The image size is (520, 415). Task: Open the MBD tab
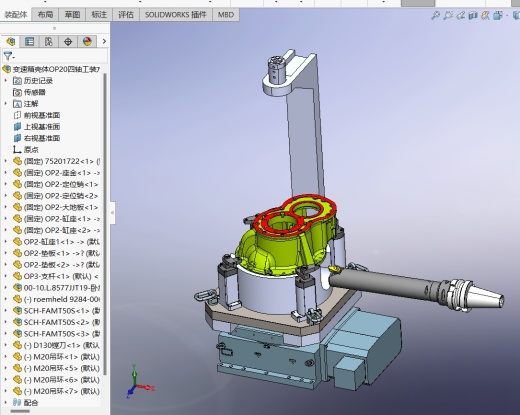pos(226,15)
